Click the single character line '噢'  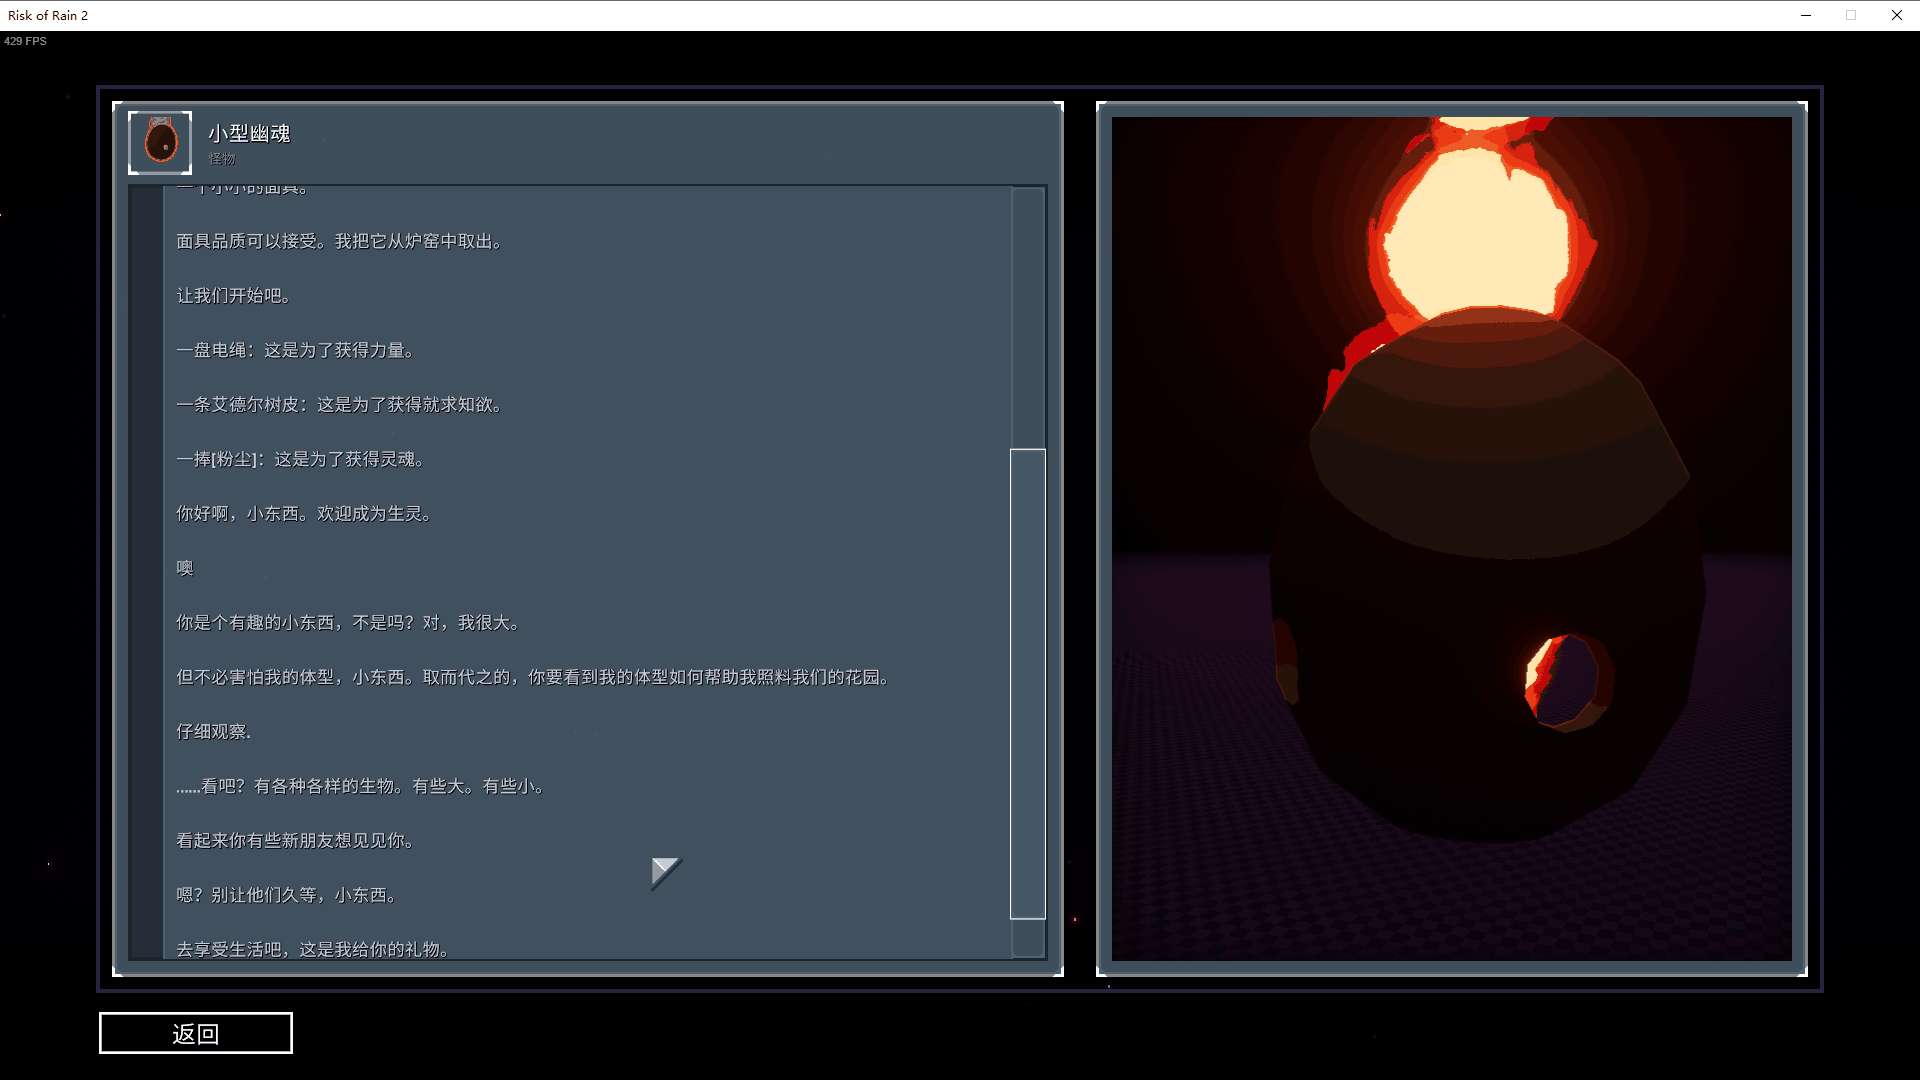click(x=185, y=568)
